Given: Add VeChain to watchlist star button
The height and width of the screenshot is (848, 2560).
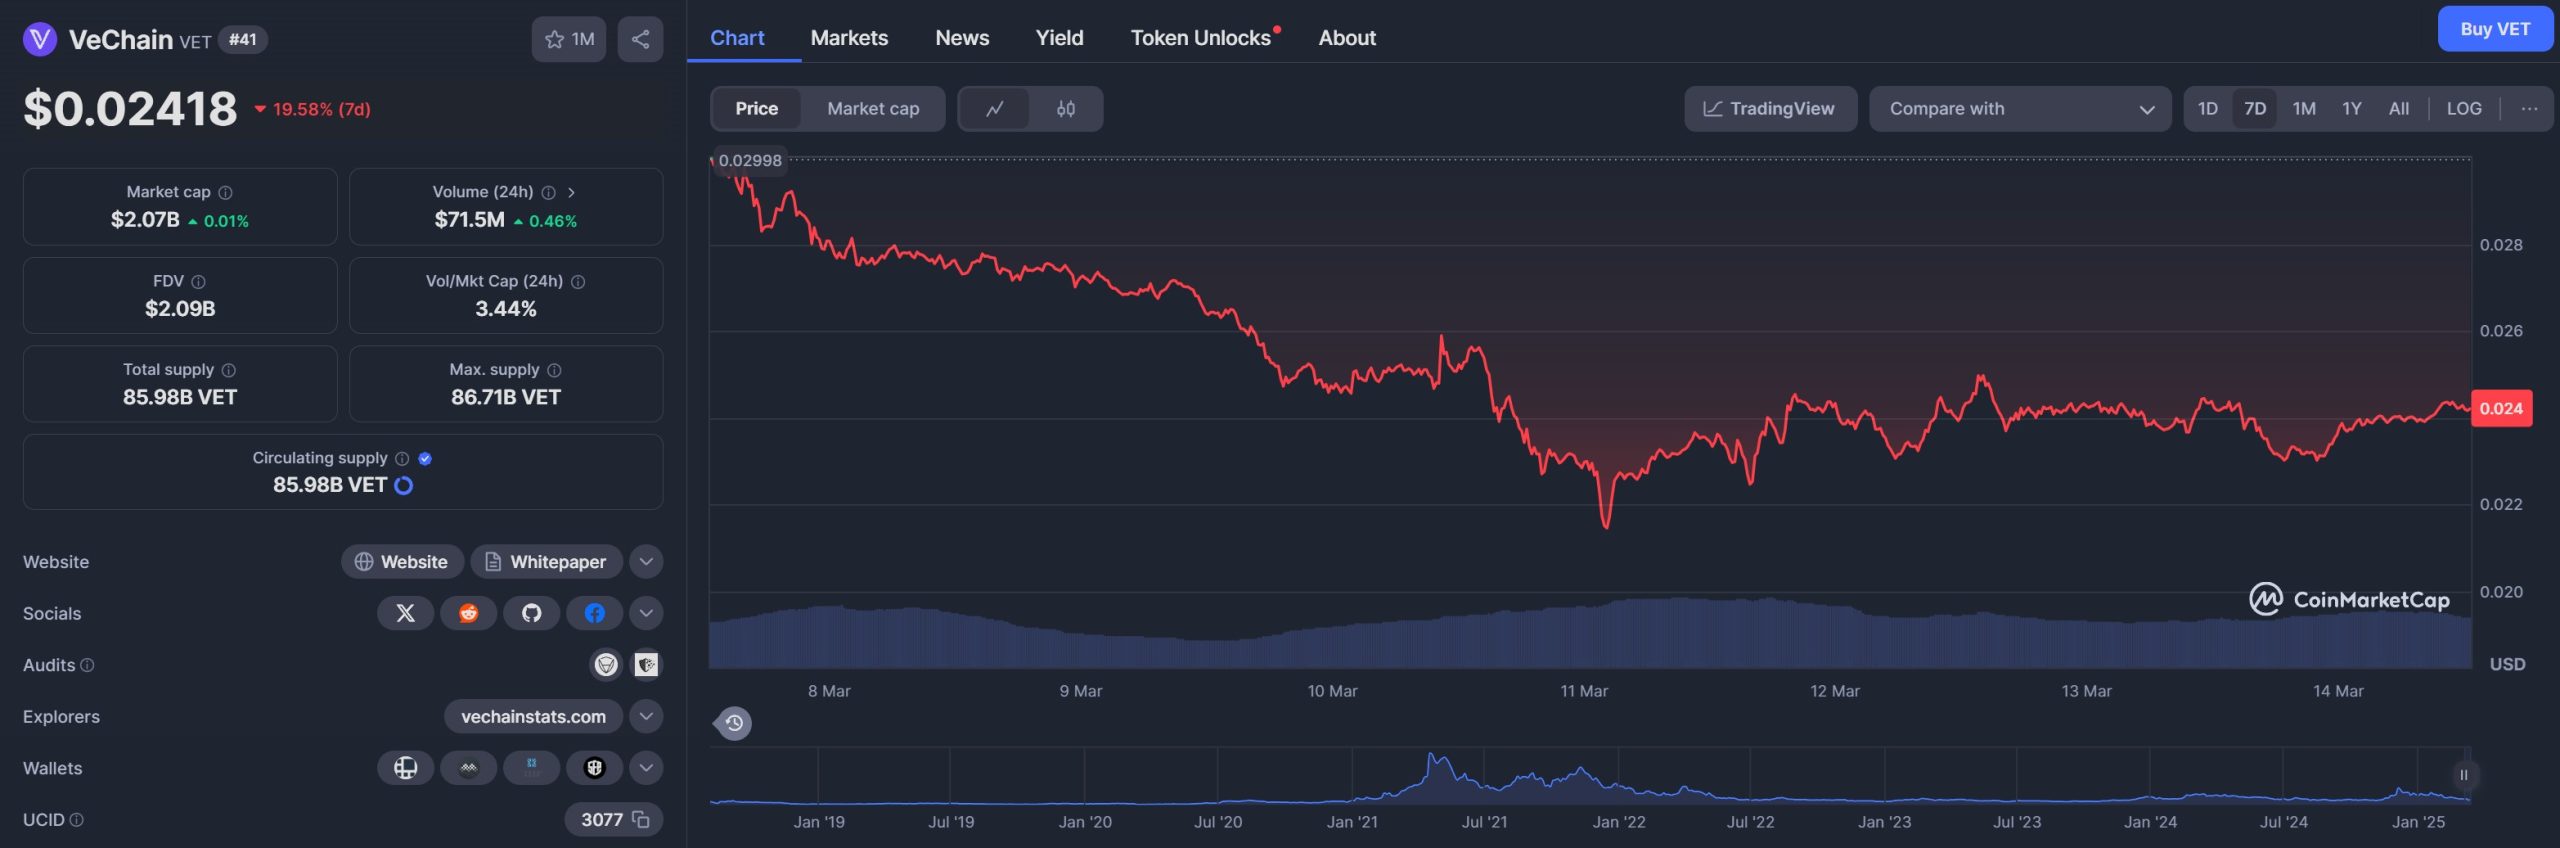Looking at the screenshot, I should pos(569,40).
